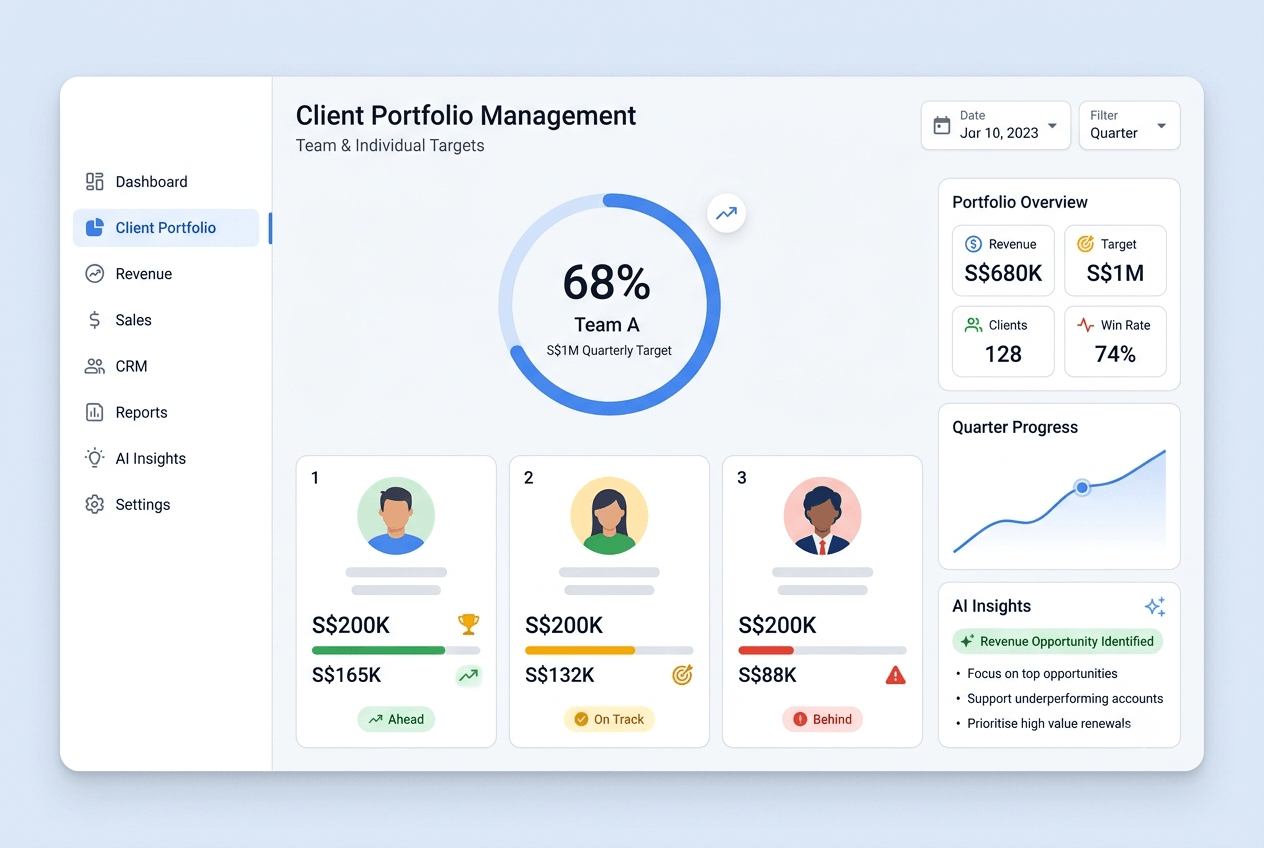Click the calendar icon in Date picker
The image size is (1264, 848).
click(x=942, y=125)
